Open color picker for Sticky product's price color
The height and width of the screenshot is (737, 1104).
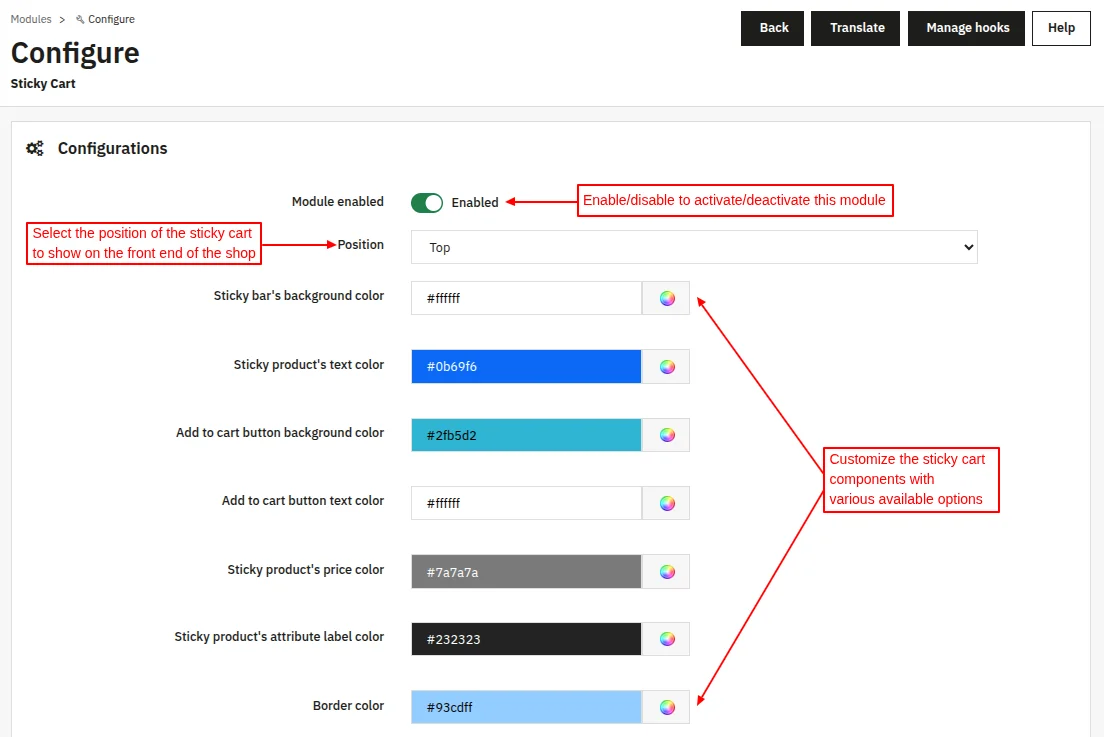point(666,572)
